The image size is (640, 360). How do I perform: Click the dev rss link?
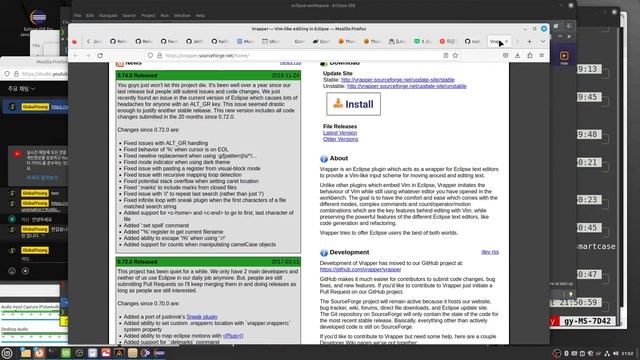click(x=490, y=252)
